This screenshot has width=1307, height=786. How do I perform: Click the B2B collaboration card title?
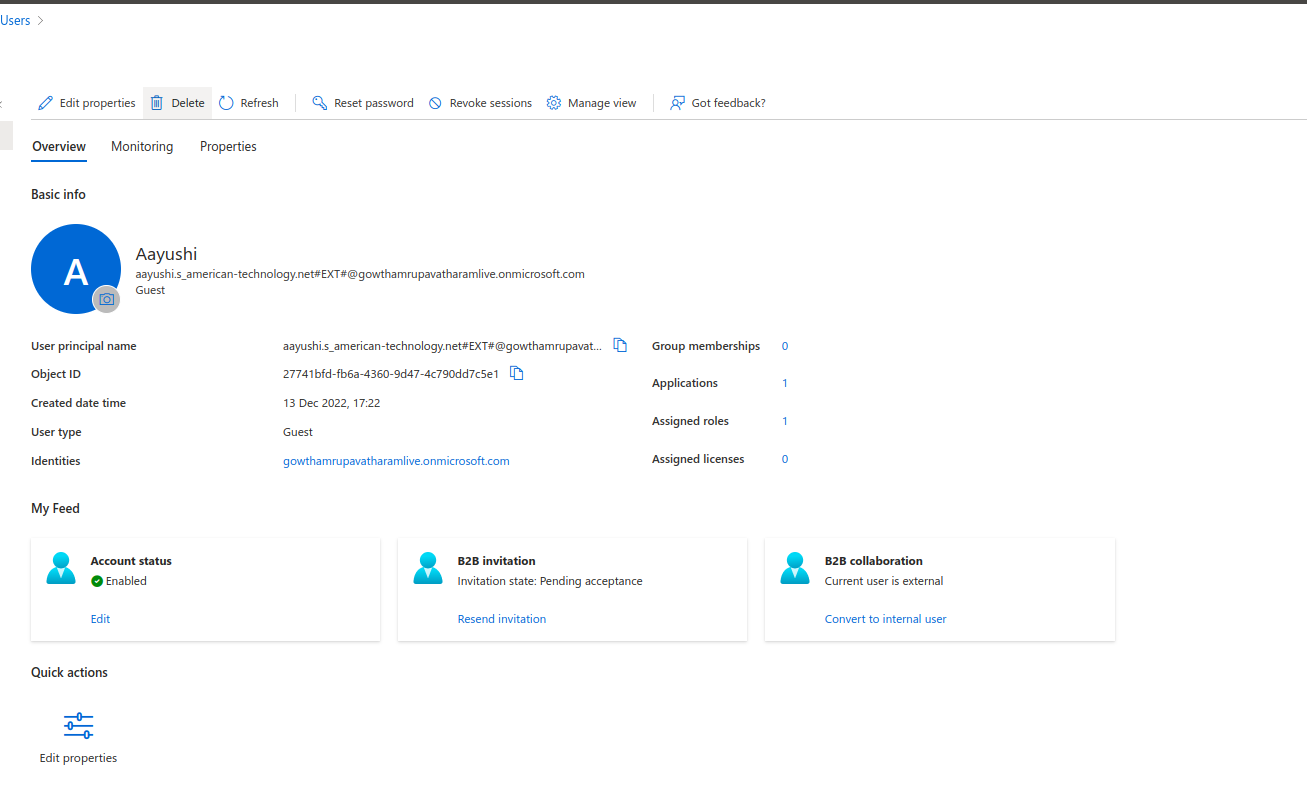pos(873,561)
